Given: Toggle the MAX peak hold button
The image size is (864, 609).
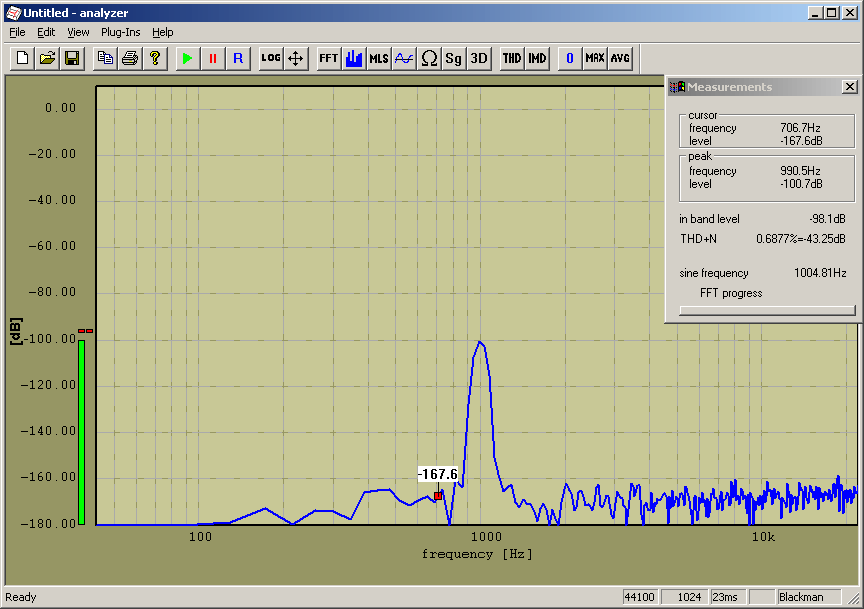Looking at the screenshot, I should click(595, 58).
